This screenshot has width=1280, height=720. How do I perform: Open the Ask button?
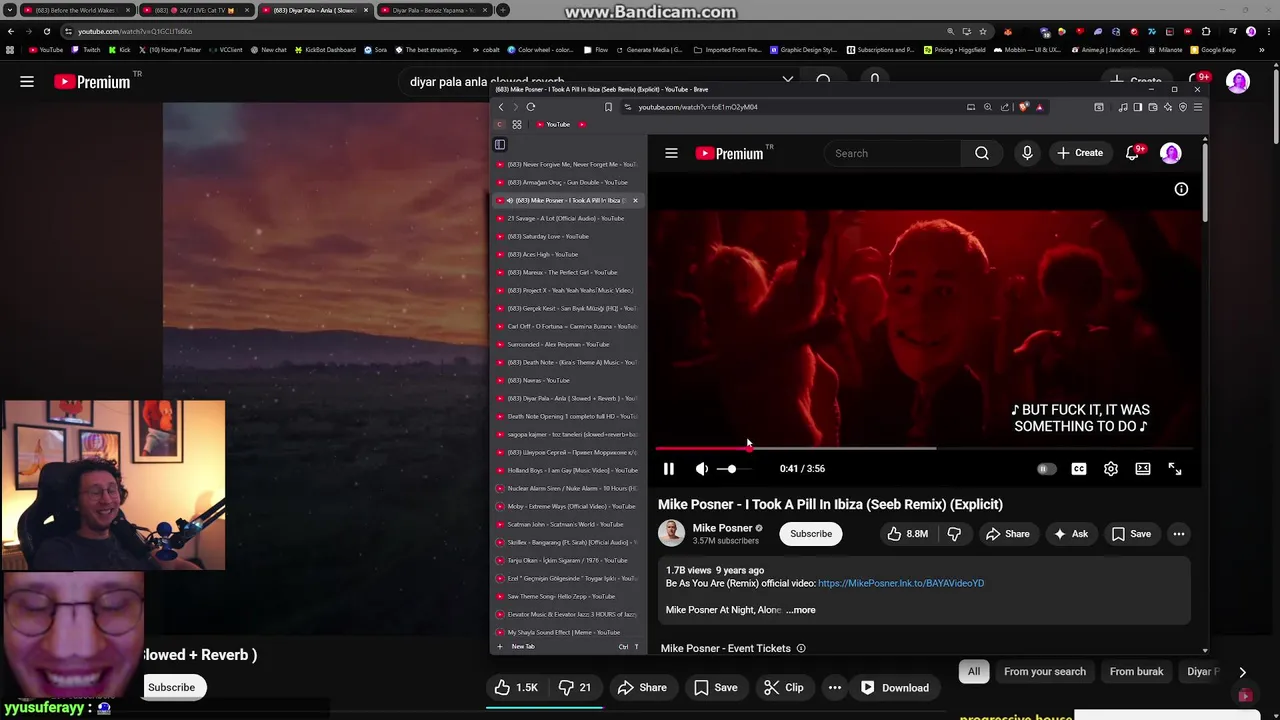point(1070,534)
